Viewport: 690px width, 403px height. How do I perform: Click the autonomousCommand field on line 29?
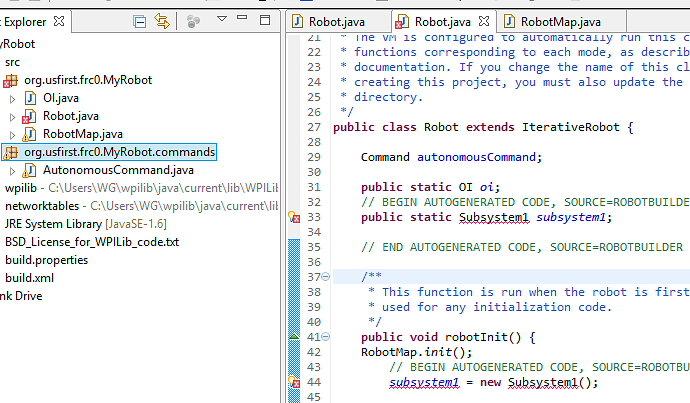click(476, 157)
